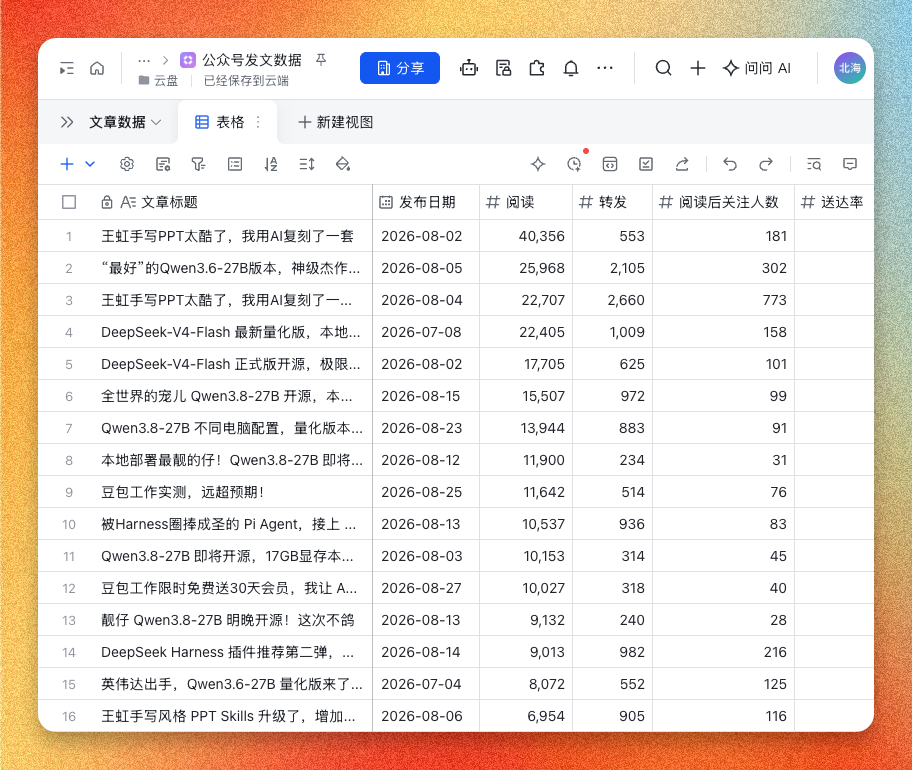Viewport: 912px width, 770px height.
Task: Open the robot automation assistant icon
Action: (x=469, y=68)
